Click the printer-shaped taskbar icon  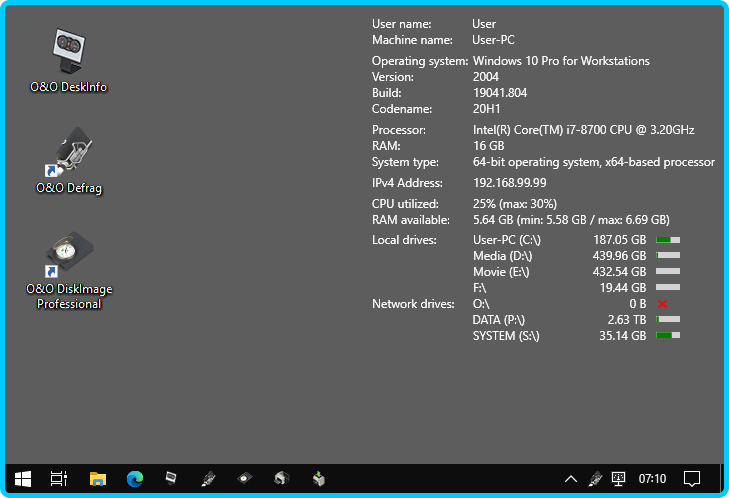281,479
